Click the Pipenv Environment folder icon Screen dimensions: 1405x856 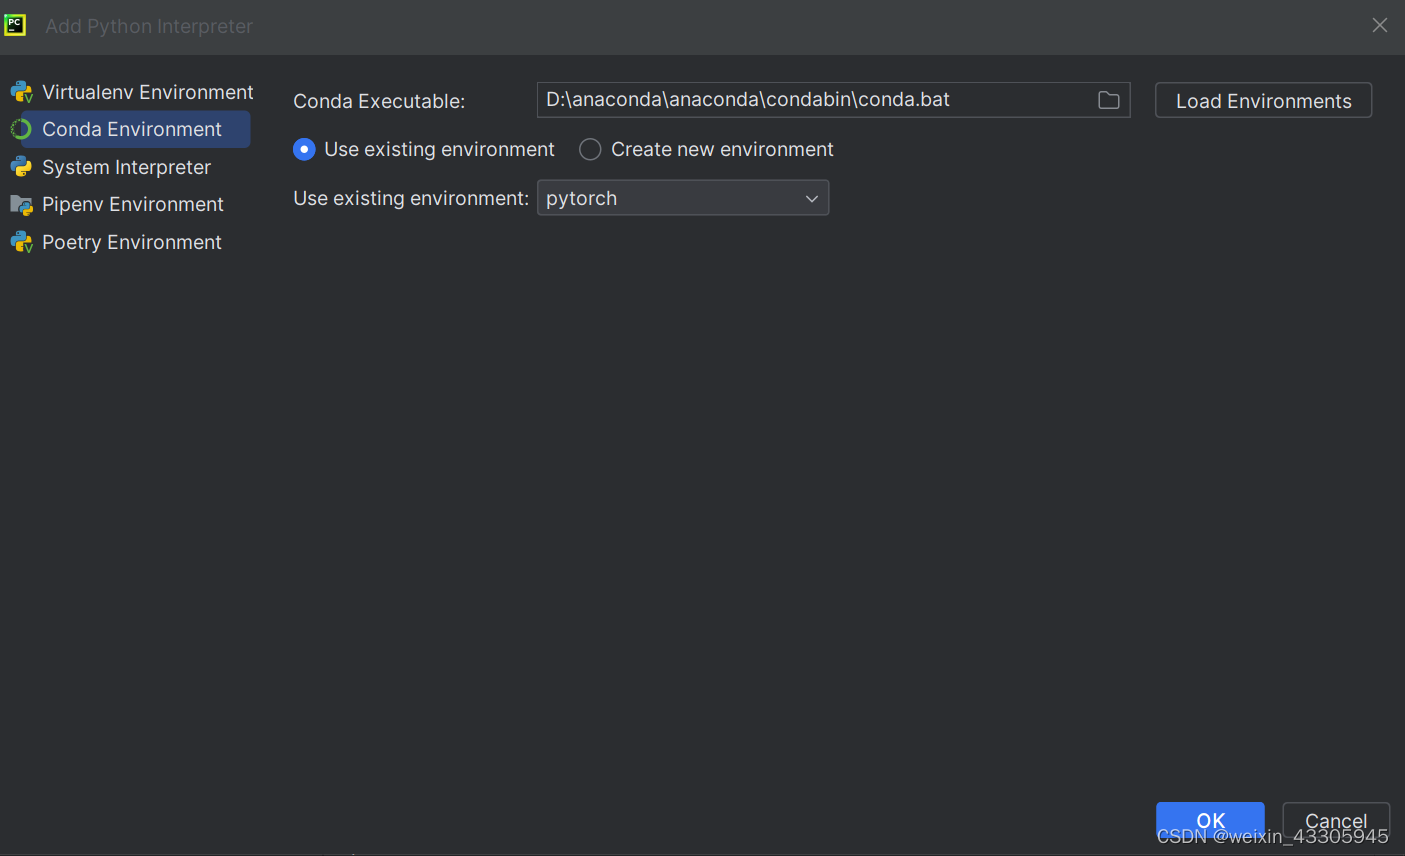[x=22, y=205]
